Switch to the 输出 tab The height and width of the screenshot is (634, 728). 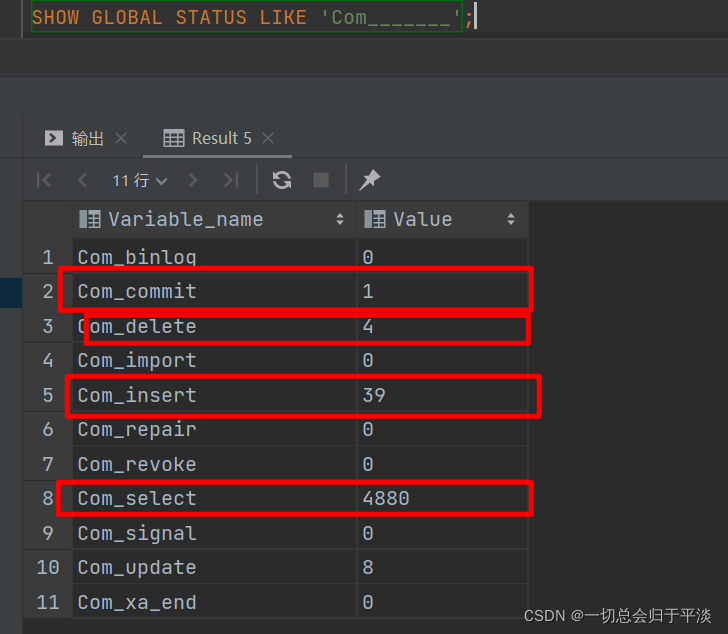tap(87, 139)
